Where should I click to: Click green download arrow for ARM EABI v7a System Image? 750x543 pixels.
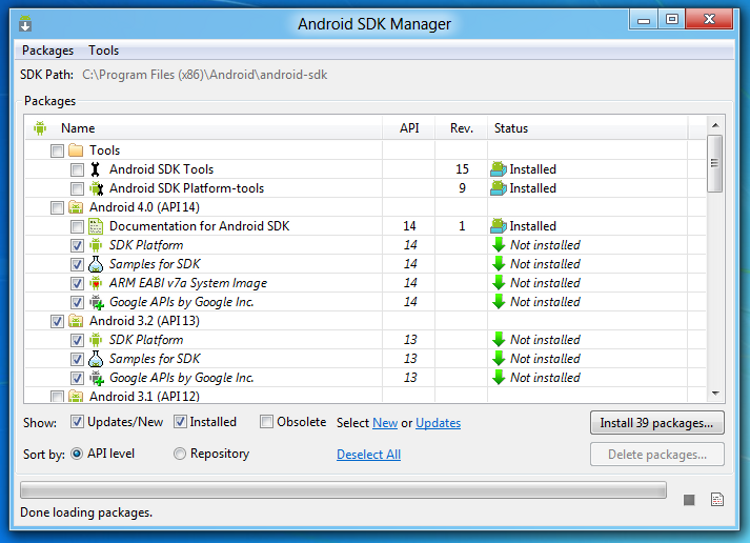(499, 283)
